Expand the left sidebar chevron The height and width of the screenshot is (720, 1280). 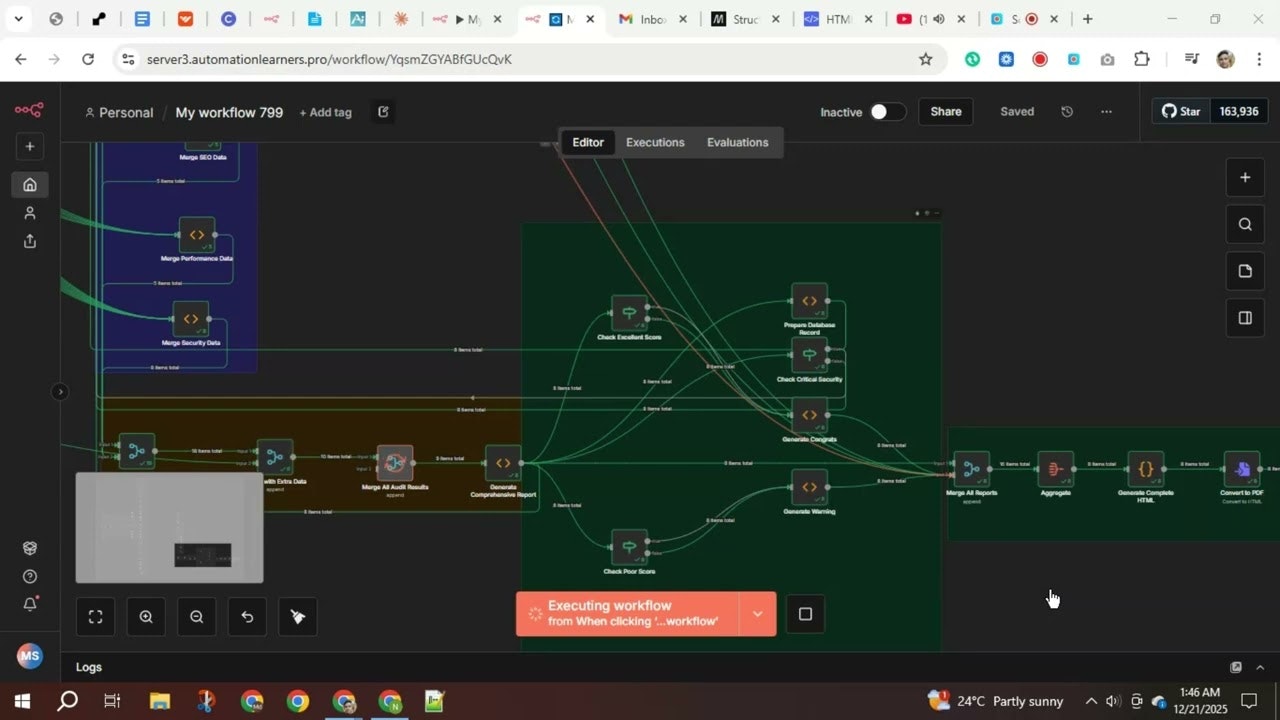coord(60,392)
